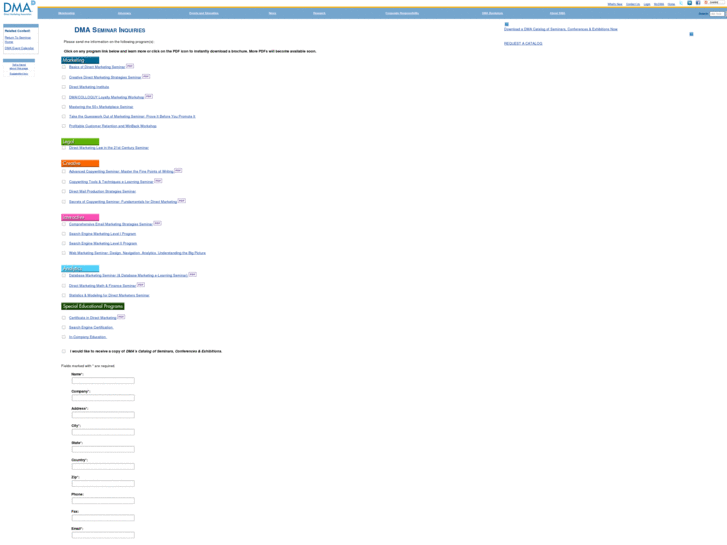Open Search Engine Certification link

point(91,327)
